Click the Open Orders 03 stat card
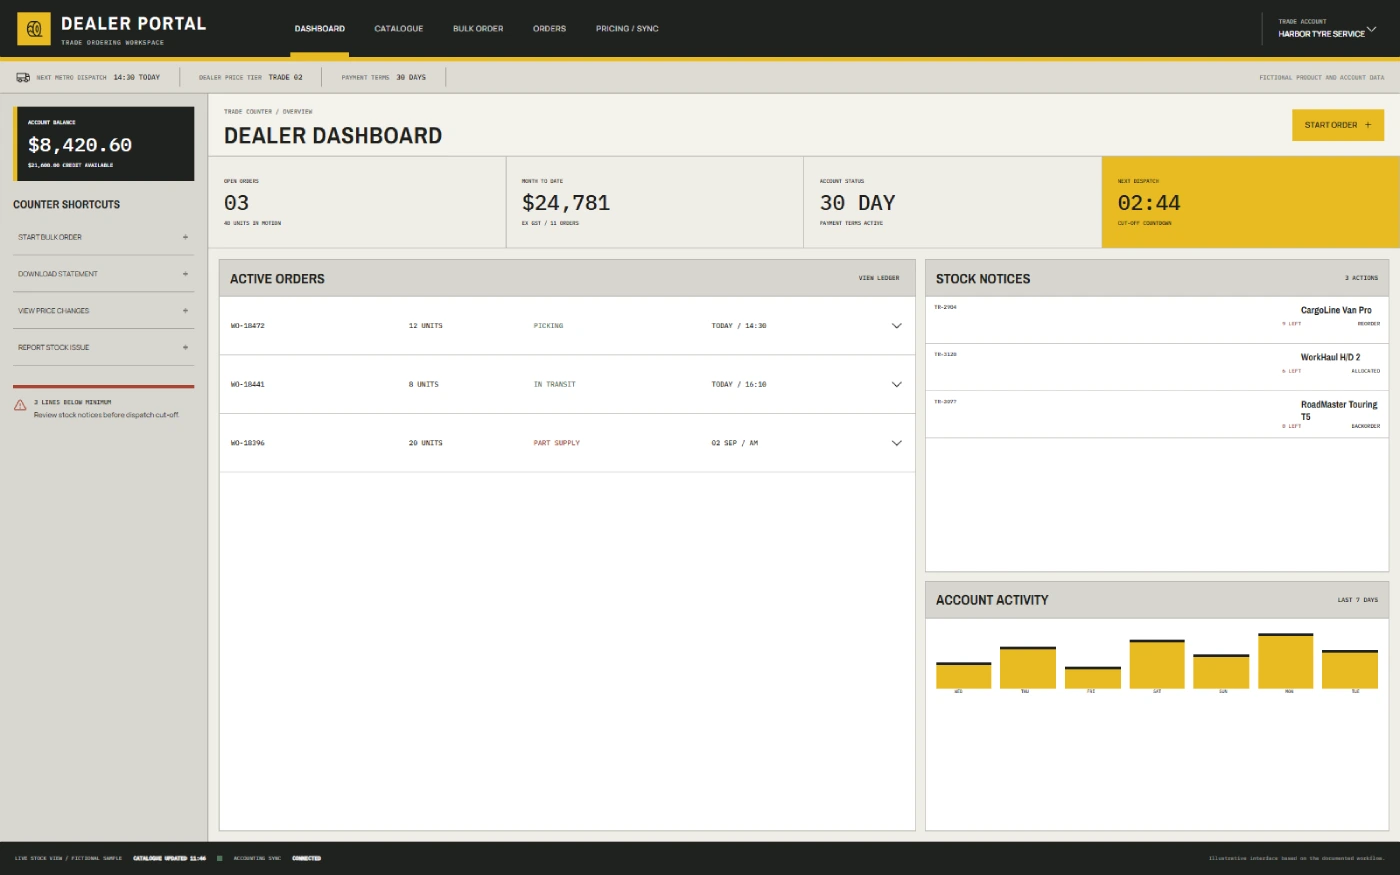 pyautogui.click(x=357, y=202)
